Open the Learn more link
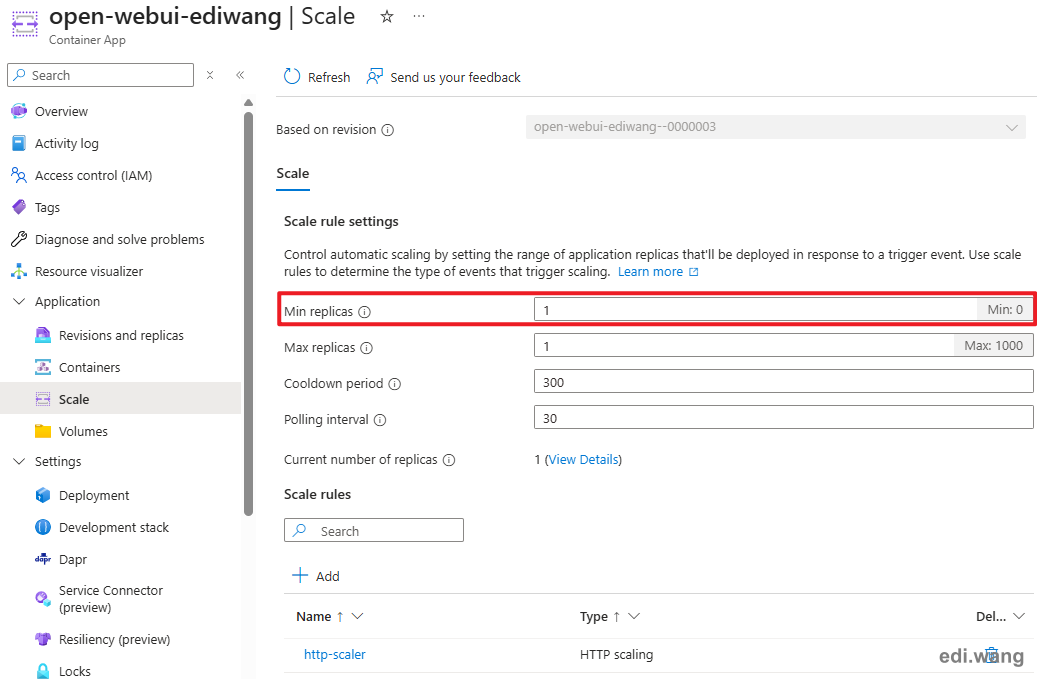This screenshot has height=679, width=1037. coord(658,272)
